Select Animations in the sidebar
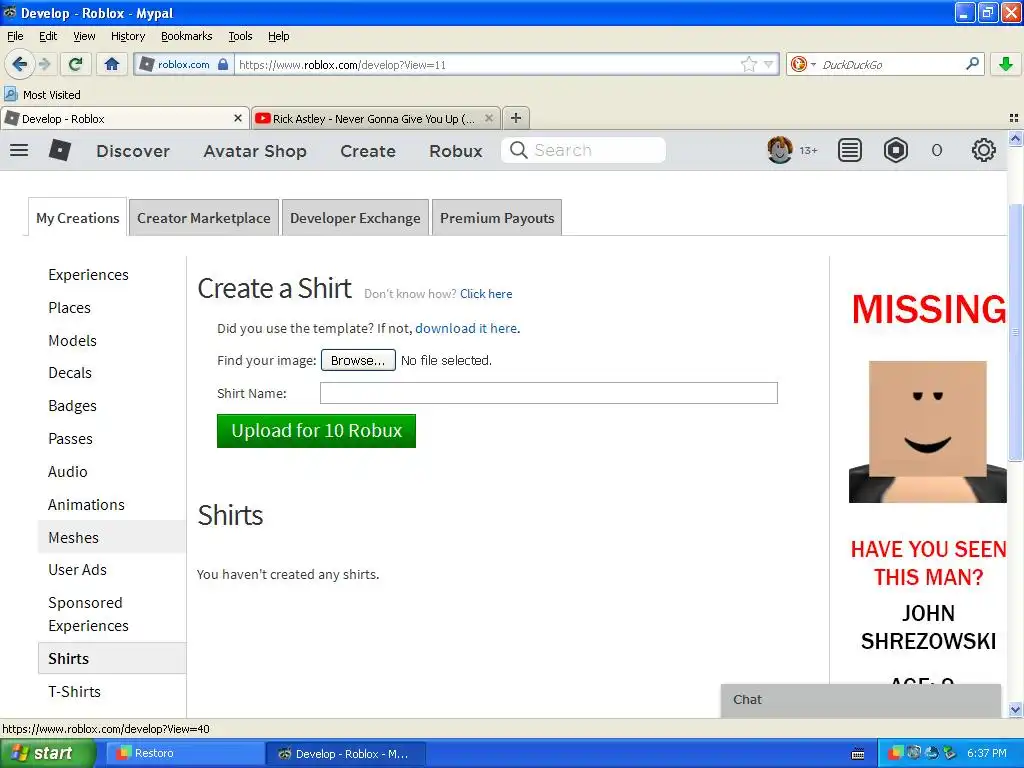Image resolution: width=1024 pixels, height=768 pixels. click(86, 505)
